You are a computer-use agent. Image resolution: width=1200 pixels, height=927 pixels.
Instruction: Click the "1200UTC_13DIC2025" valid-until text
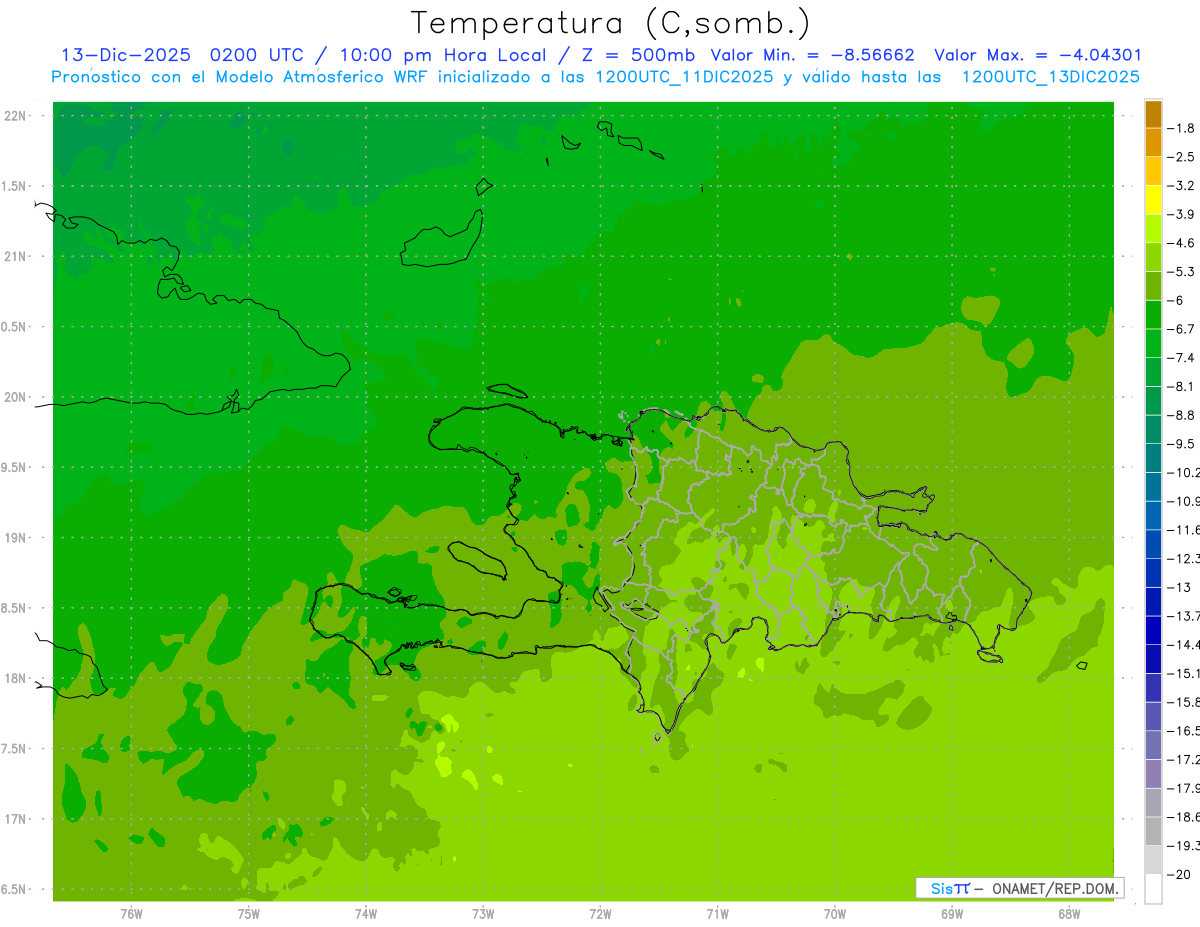[1050, 77]
